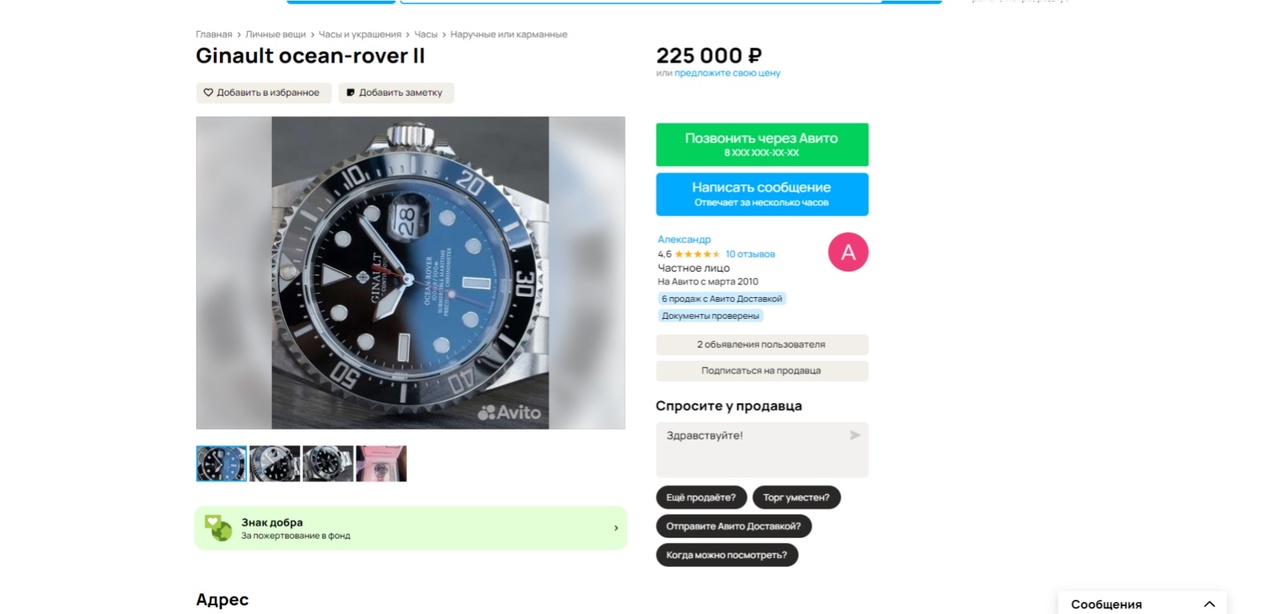Click the note icon beside Добавить заметку

[350, 93]
